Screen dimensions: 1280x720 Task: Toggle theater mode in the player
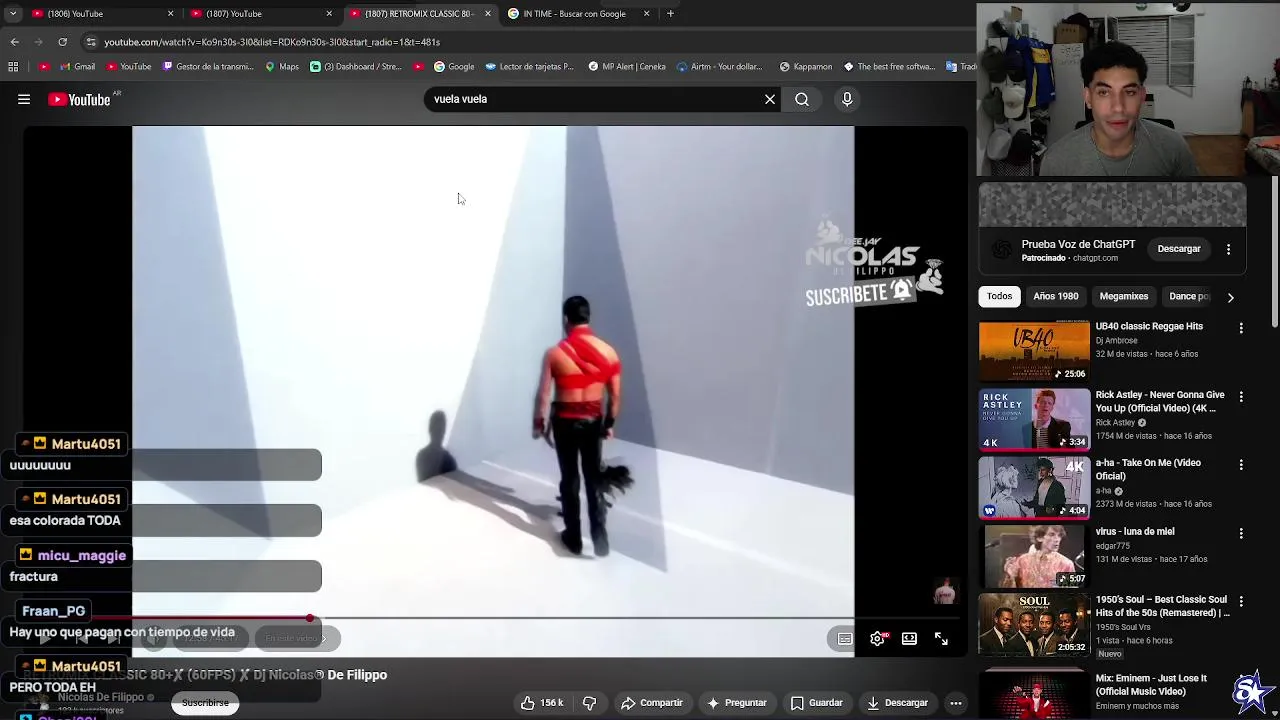(909, 639)
